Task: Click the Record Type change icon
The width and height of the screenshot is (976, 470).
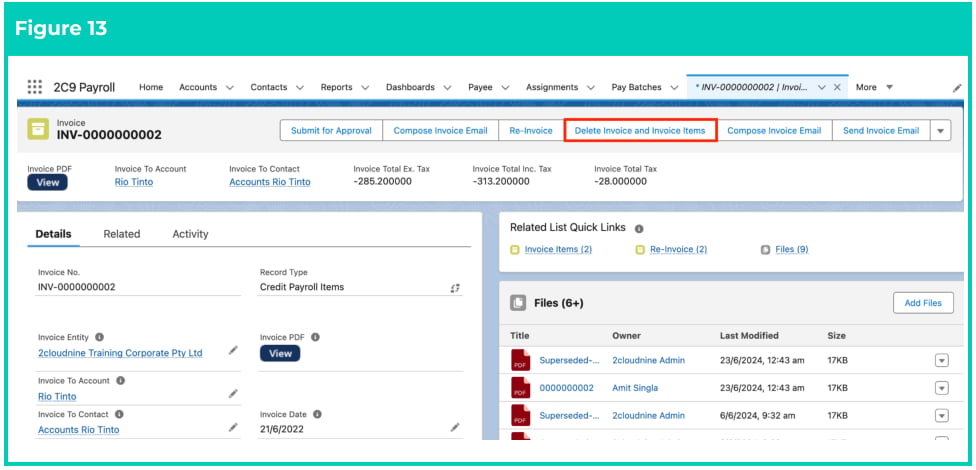Action: [455, 288]
